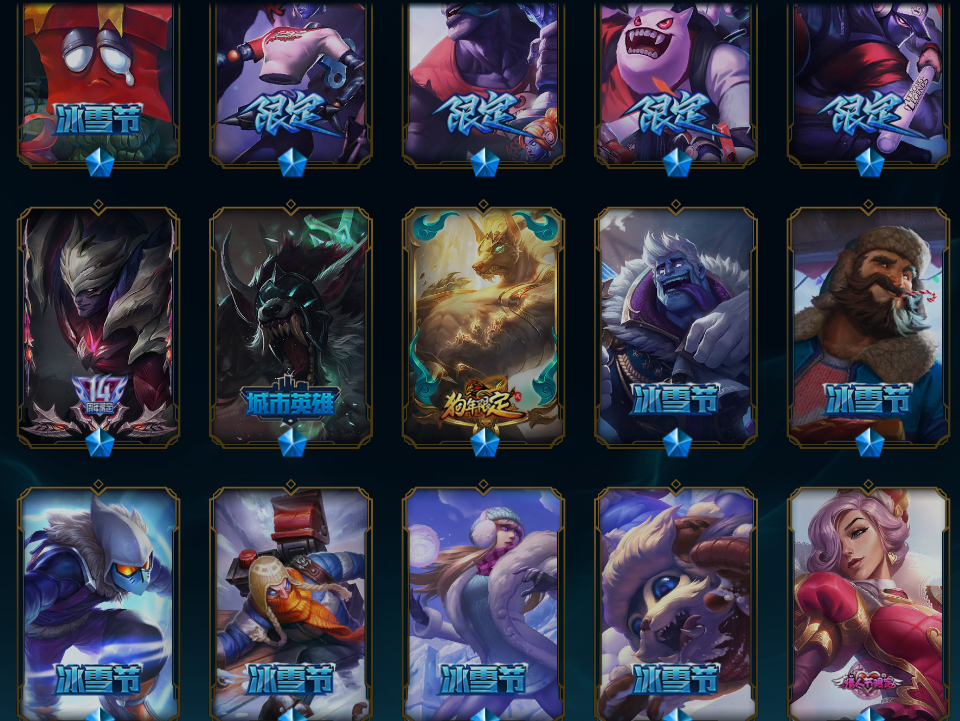The image size is (960, 721).
Task: Click the 14周年限定 anniversary badge
Action: point(99,396)
